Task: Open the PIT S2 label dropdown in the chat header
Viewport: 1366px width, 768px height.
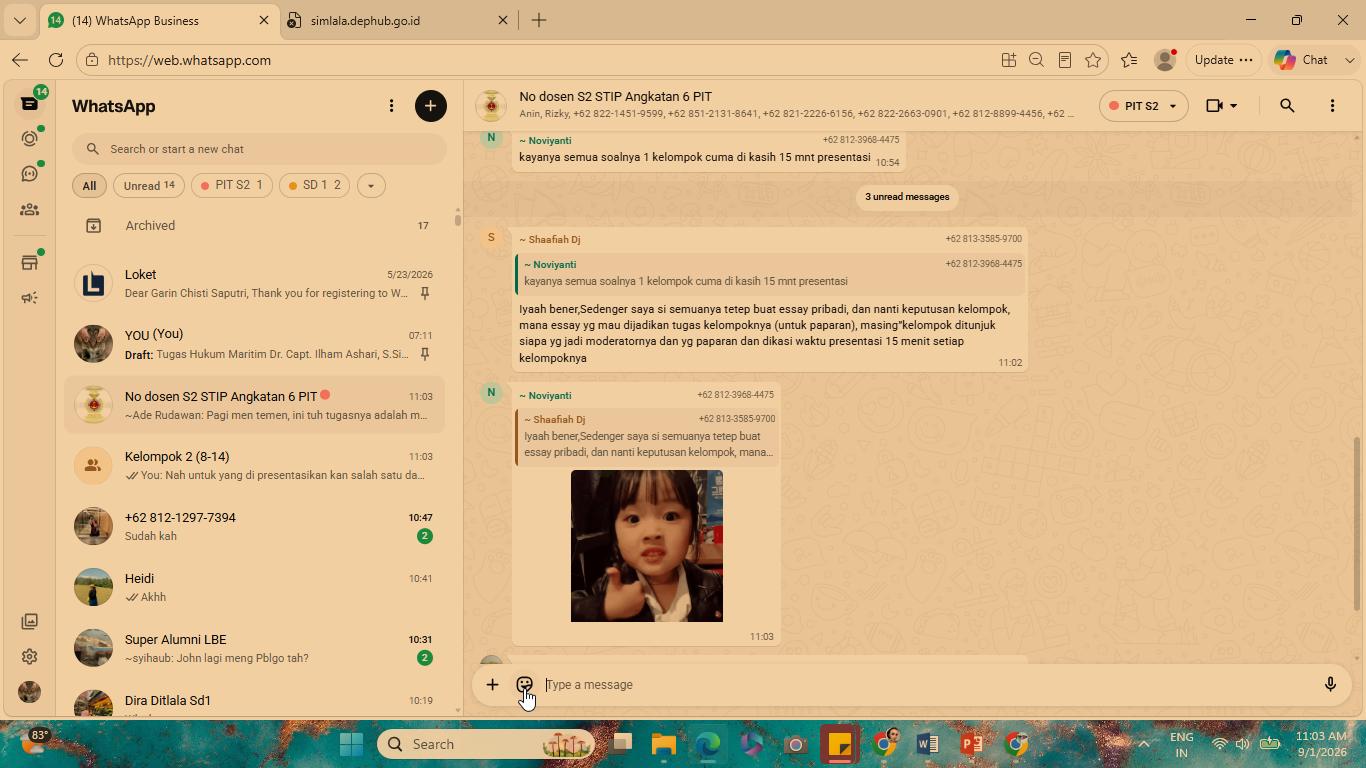Action: [1143, 106]
